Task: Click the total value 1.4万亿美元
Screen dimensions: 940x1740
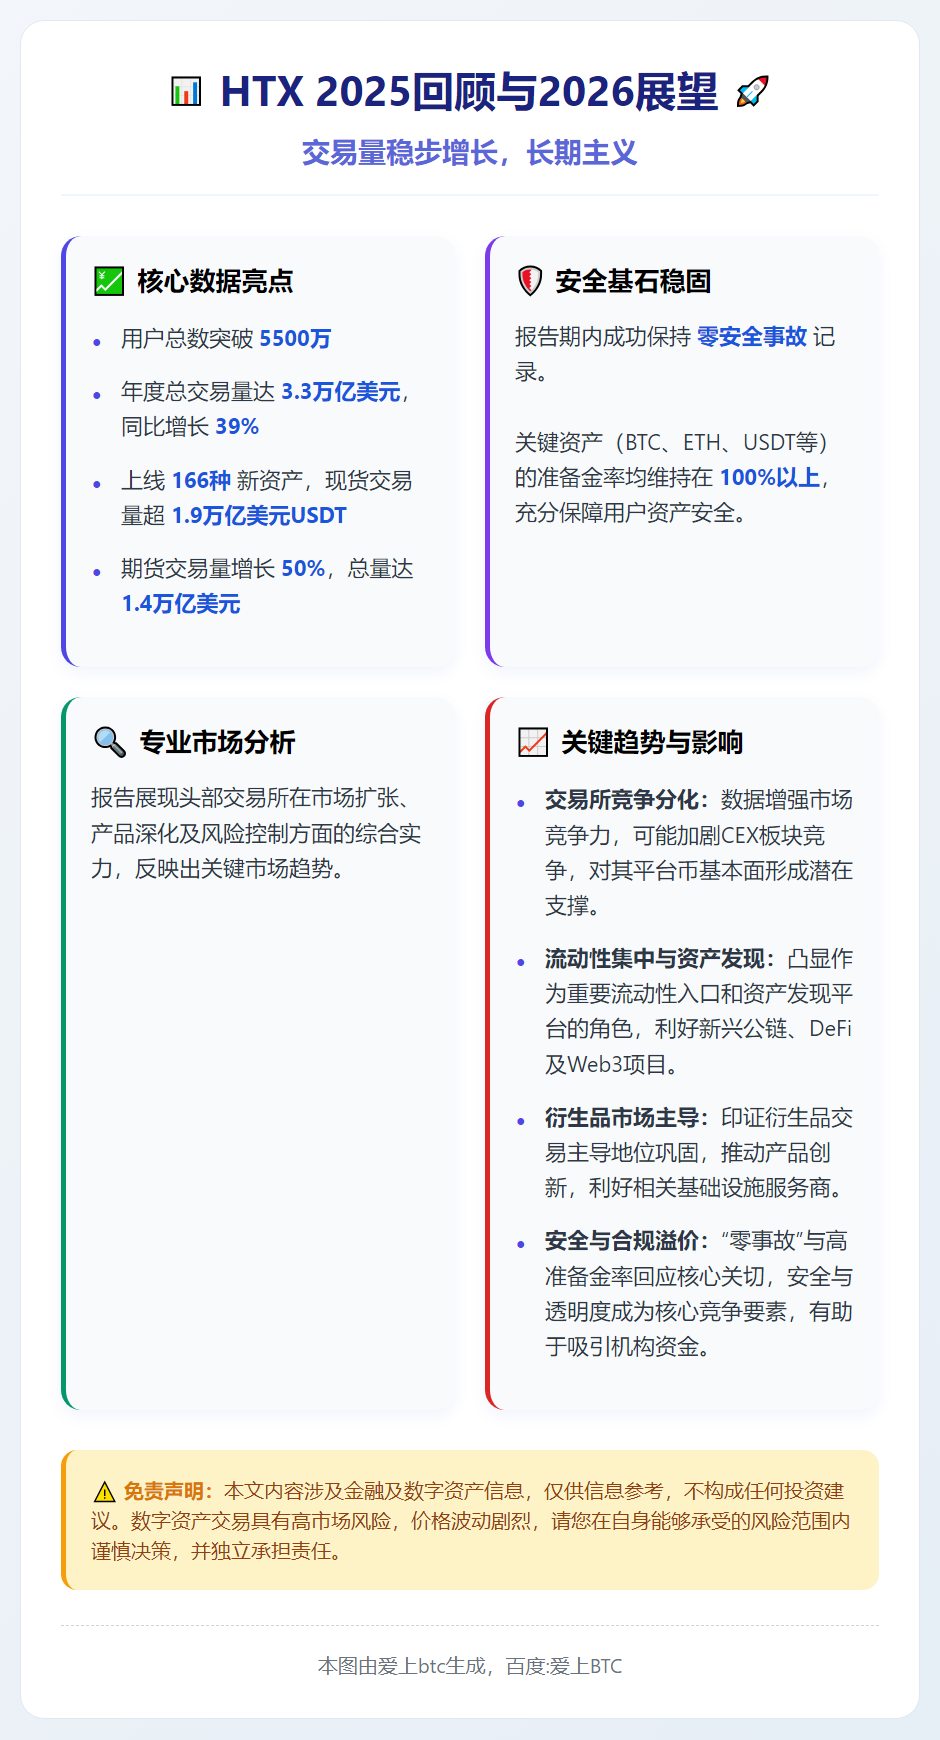Action: tap(181, 604)
